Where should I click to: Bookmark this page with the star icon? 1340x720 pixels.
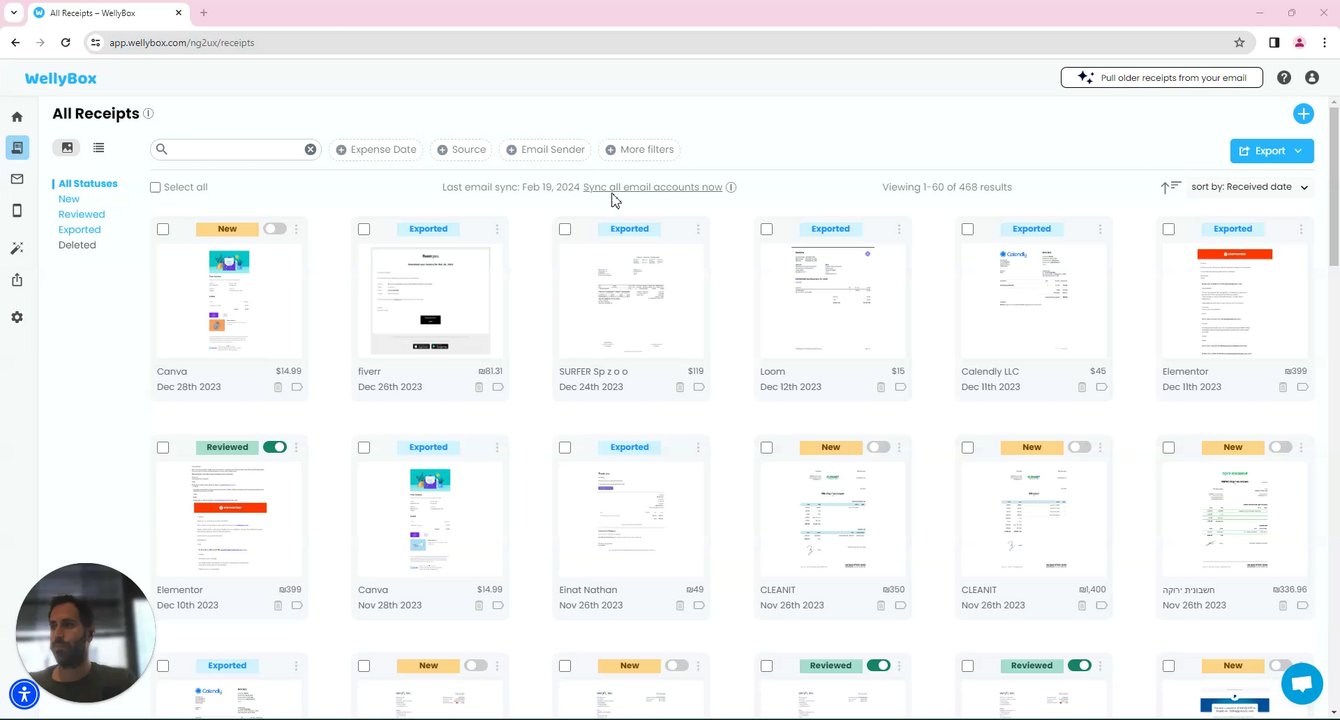point(1239,43)
